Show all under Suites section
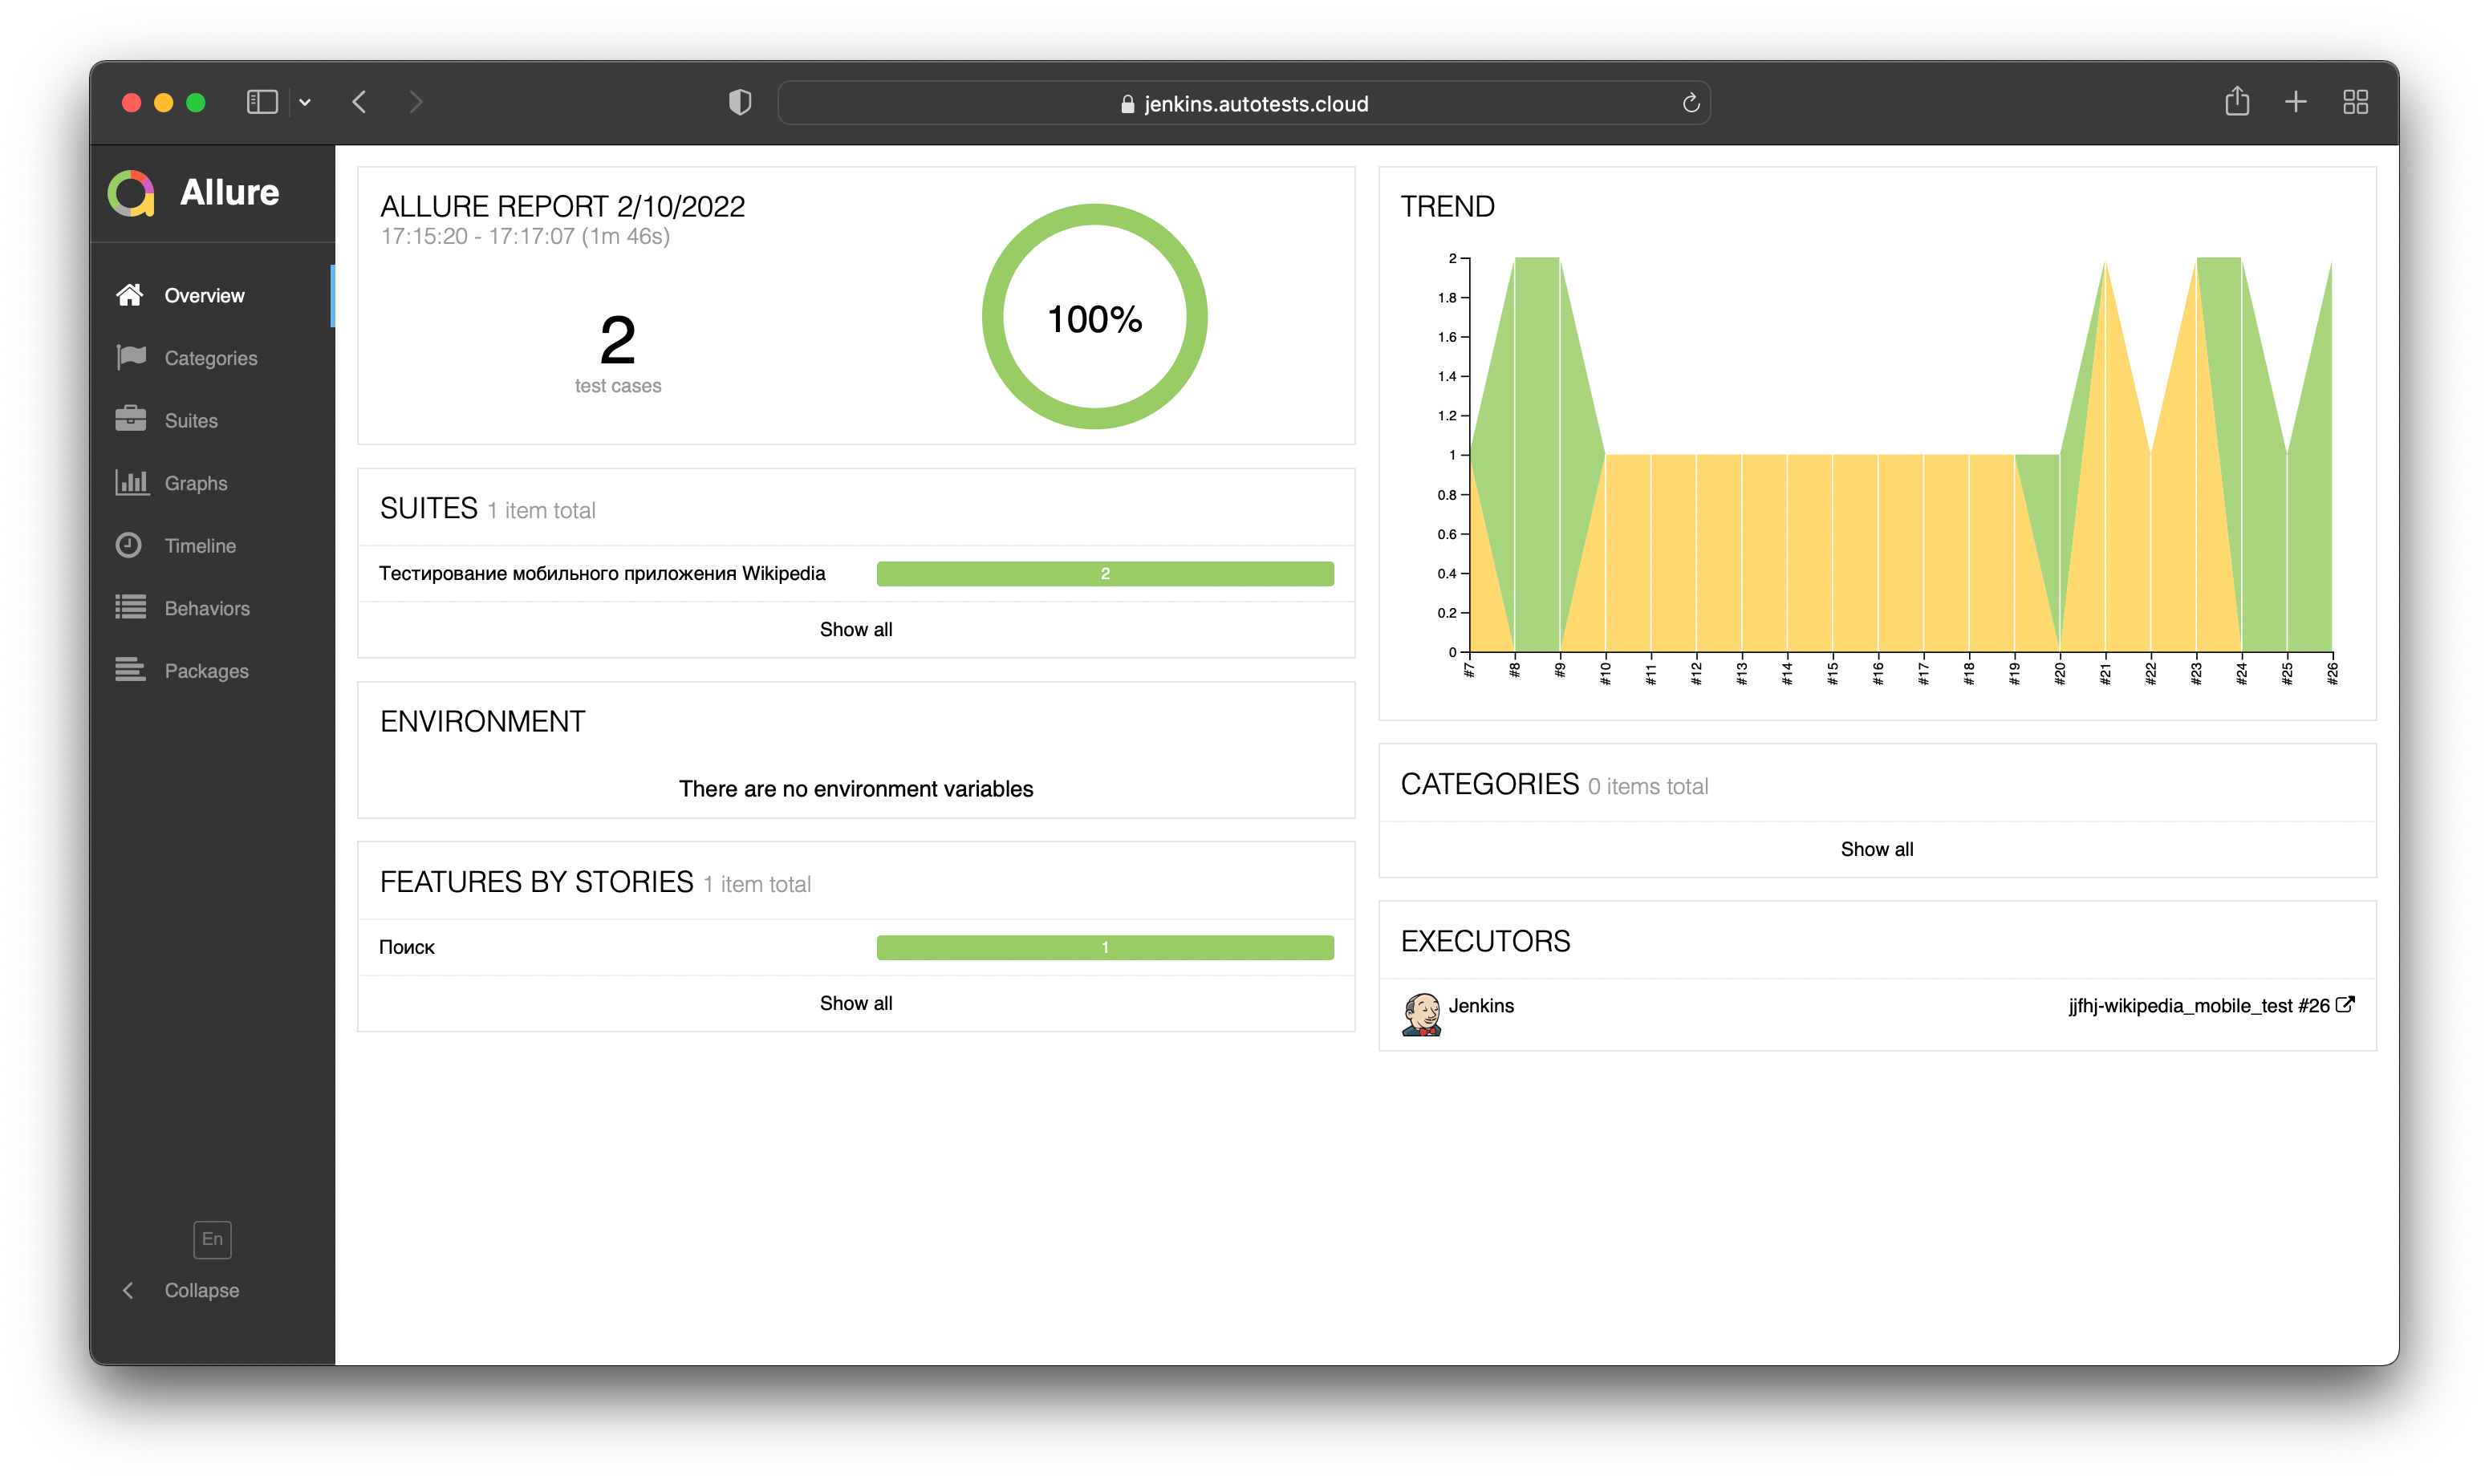Viewport: 2489px width, 1484px height. (x=856, y=629)
